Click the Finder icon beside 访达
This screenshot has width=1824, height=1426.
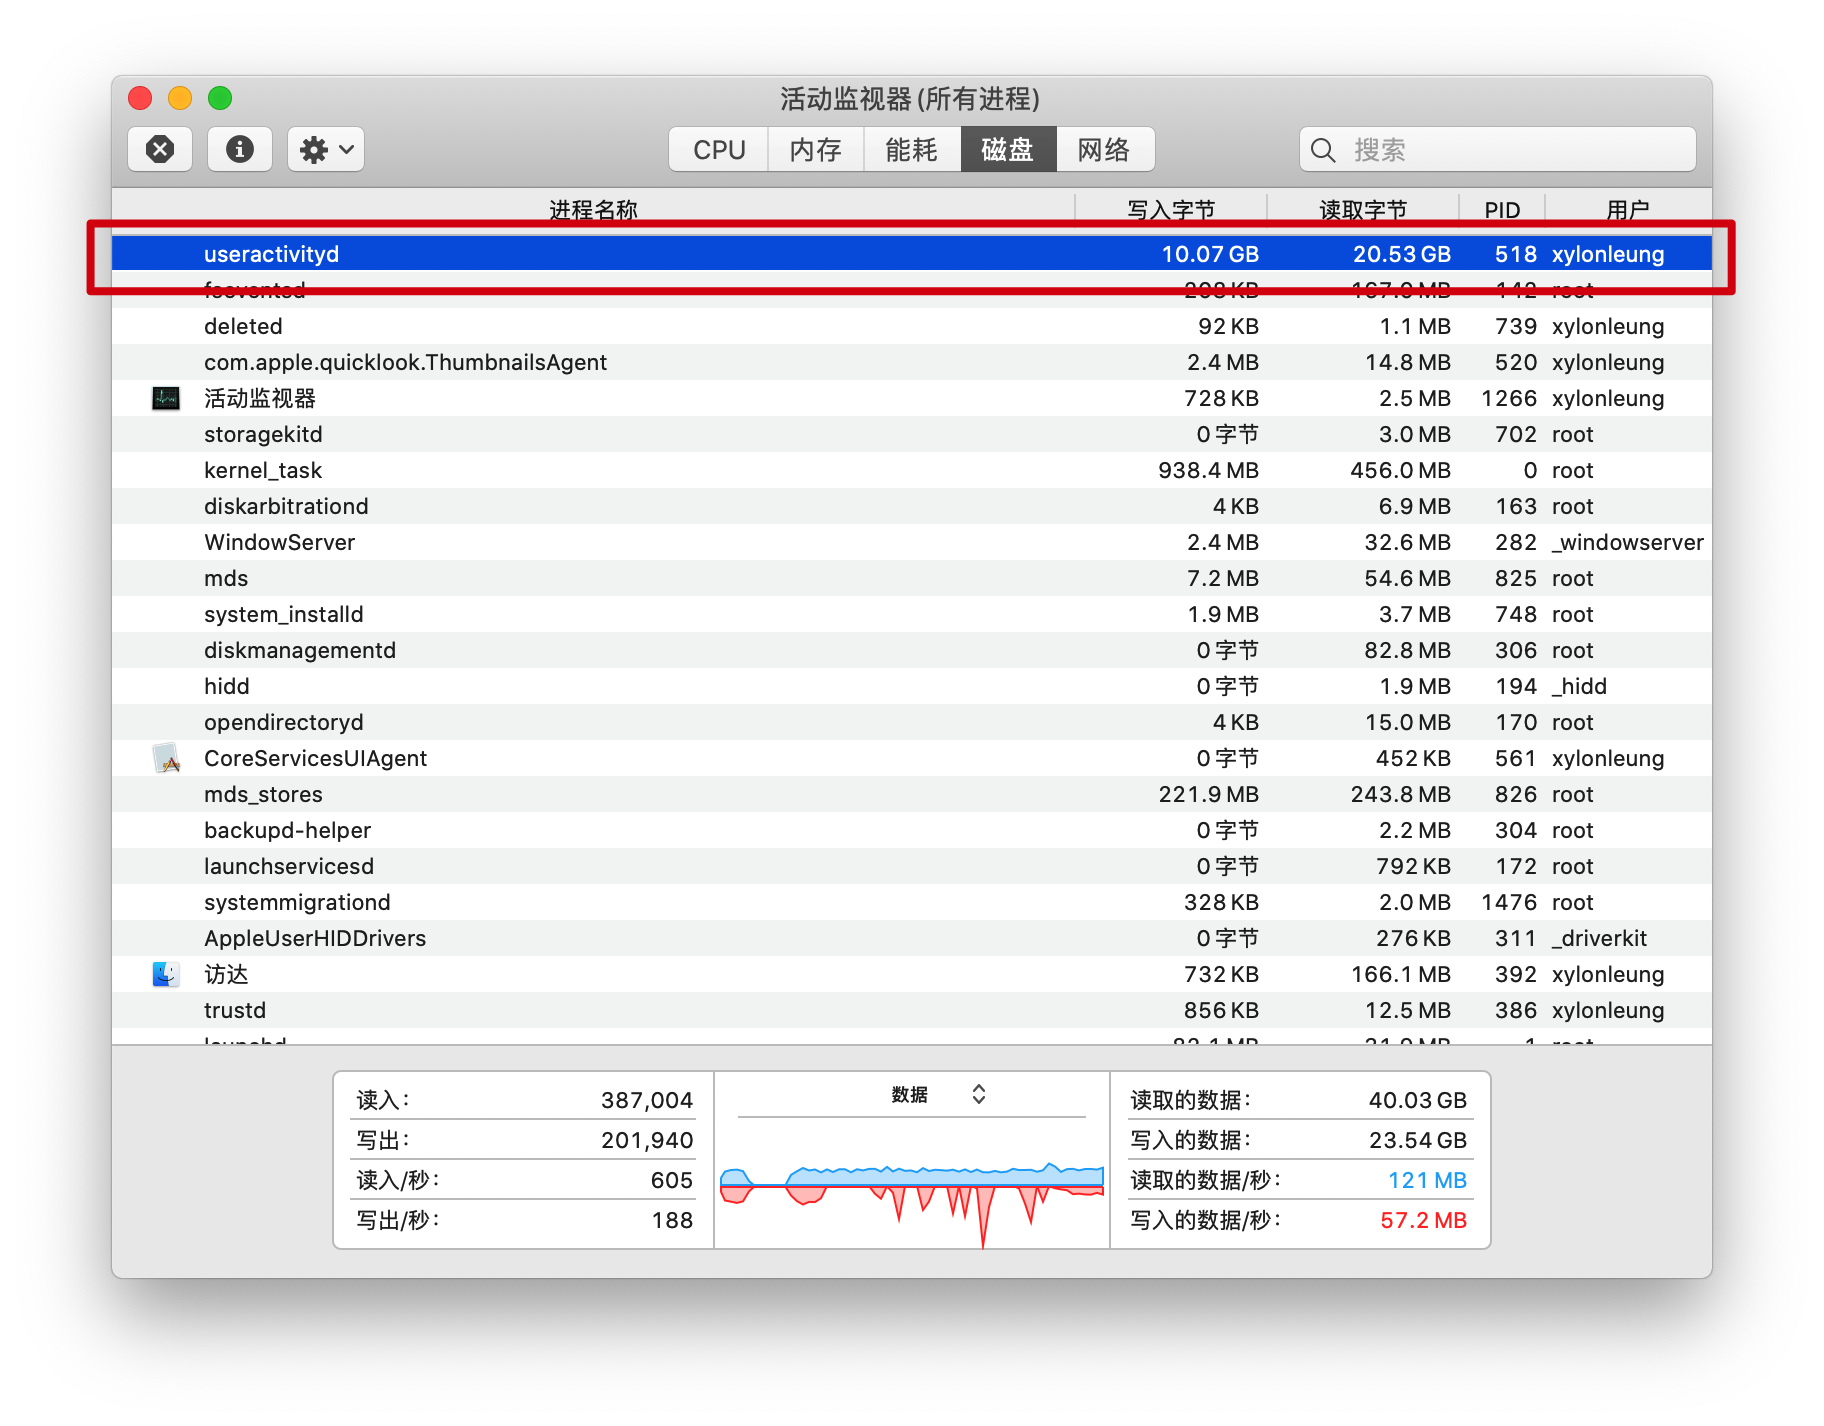[166, 975]
